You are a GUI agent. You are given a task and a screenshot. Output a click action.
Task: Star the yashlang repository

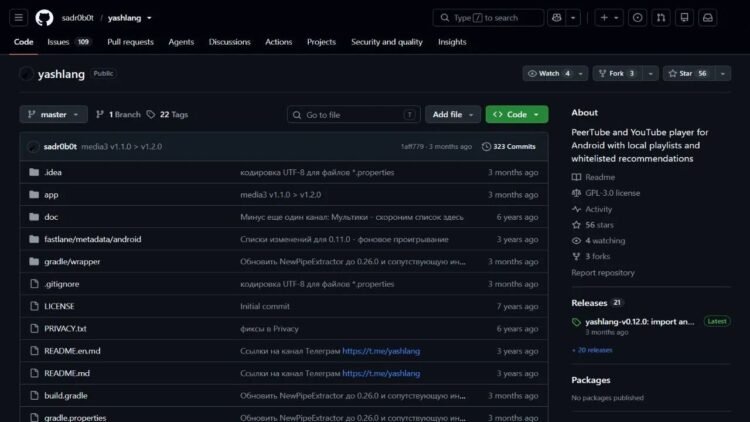point(689,73)
